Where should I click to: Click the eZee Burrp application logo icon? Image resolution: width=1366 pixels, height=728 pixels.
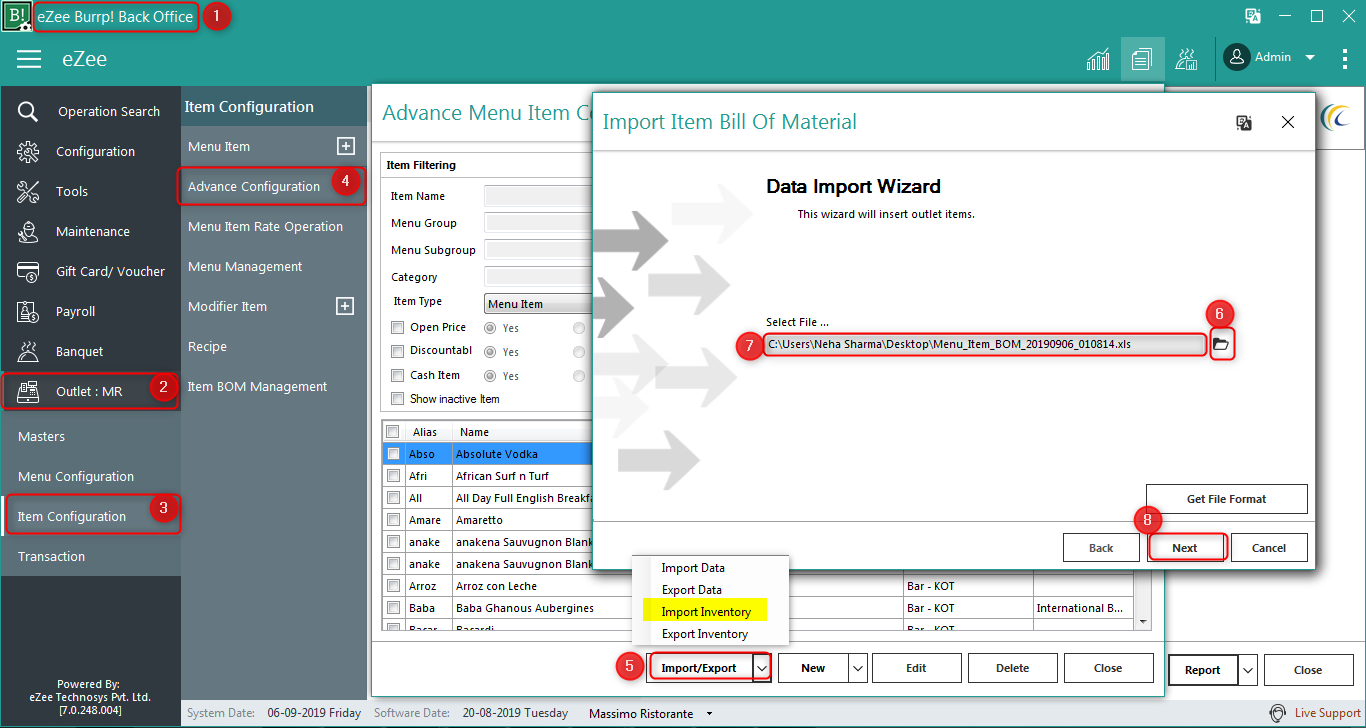[17, 16]
